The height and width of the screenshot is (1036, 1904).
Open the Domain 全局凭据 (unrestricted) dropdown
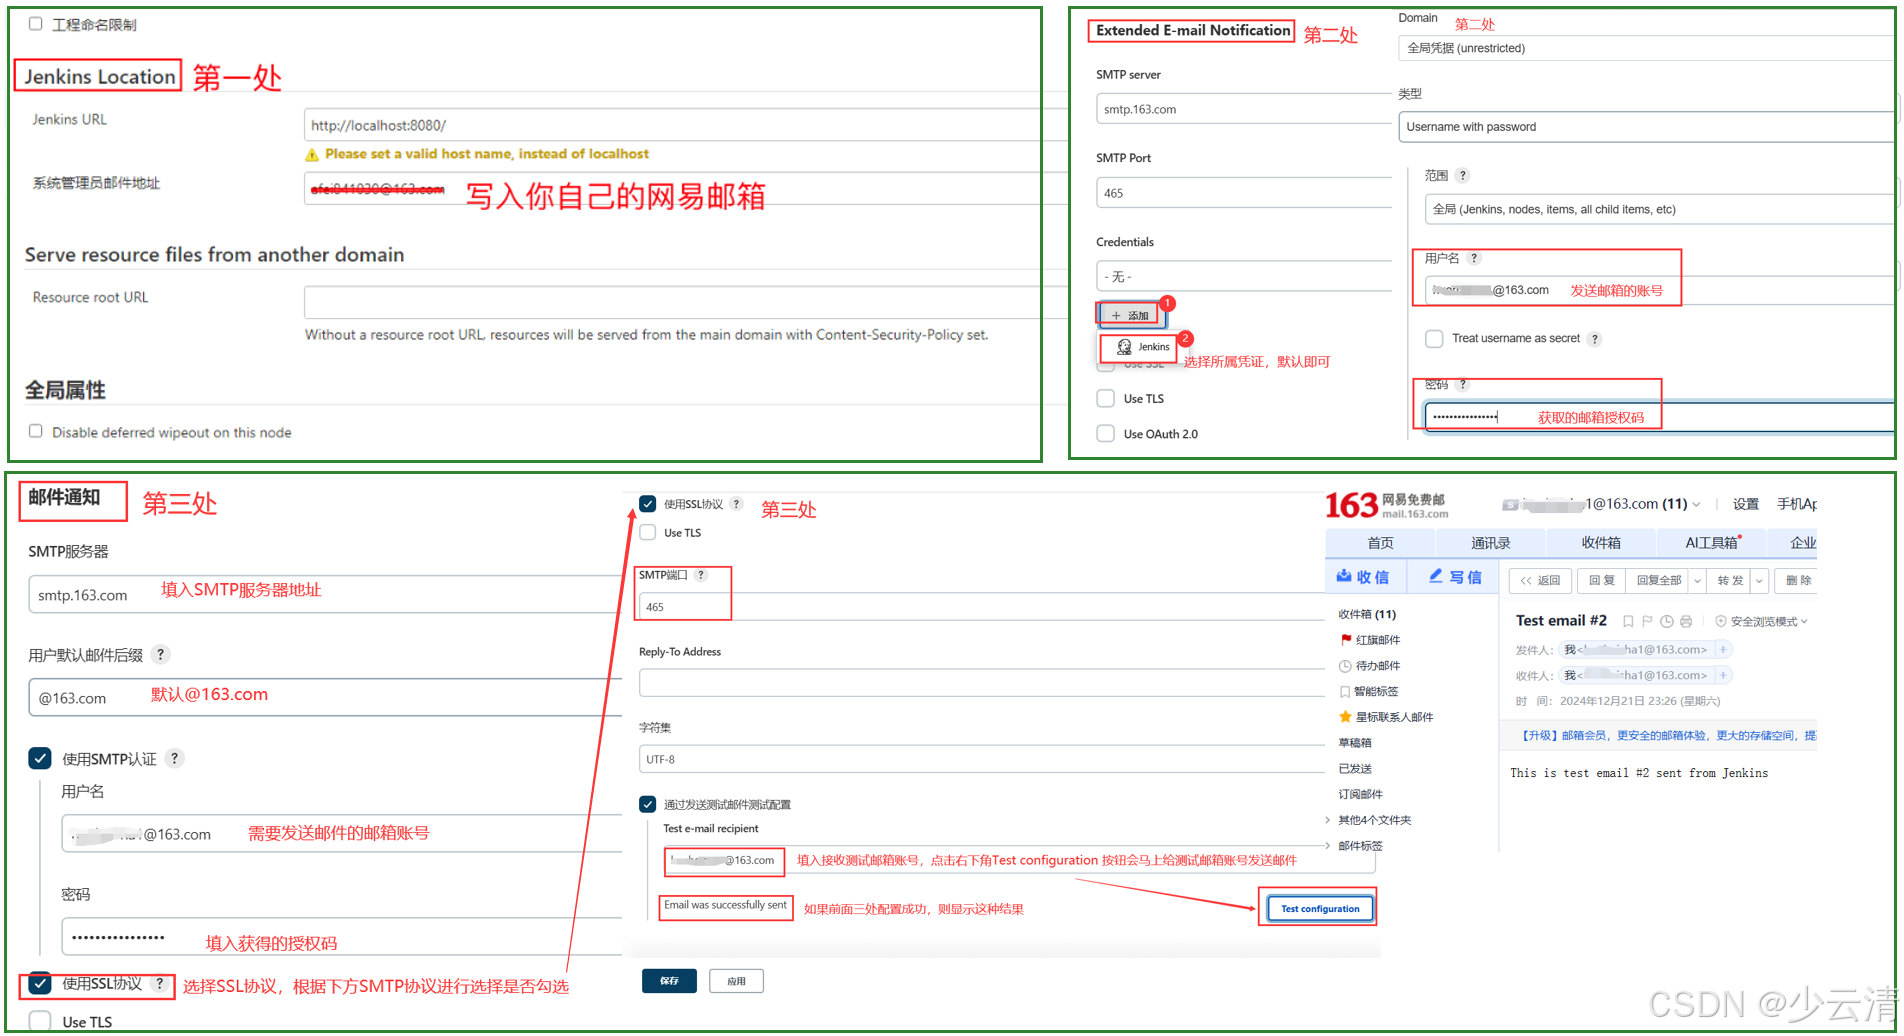tap(1645, 48)
